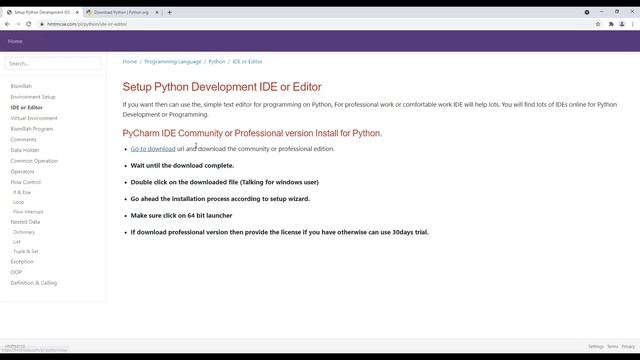Open the Tuple & Set sub-item

click(x=26, y=251)
